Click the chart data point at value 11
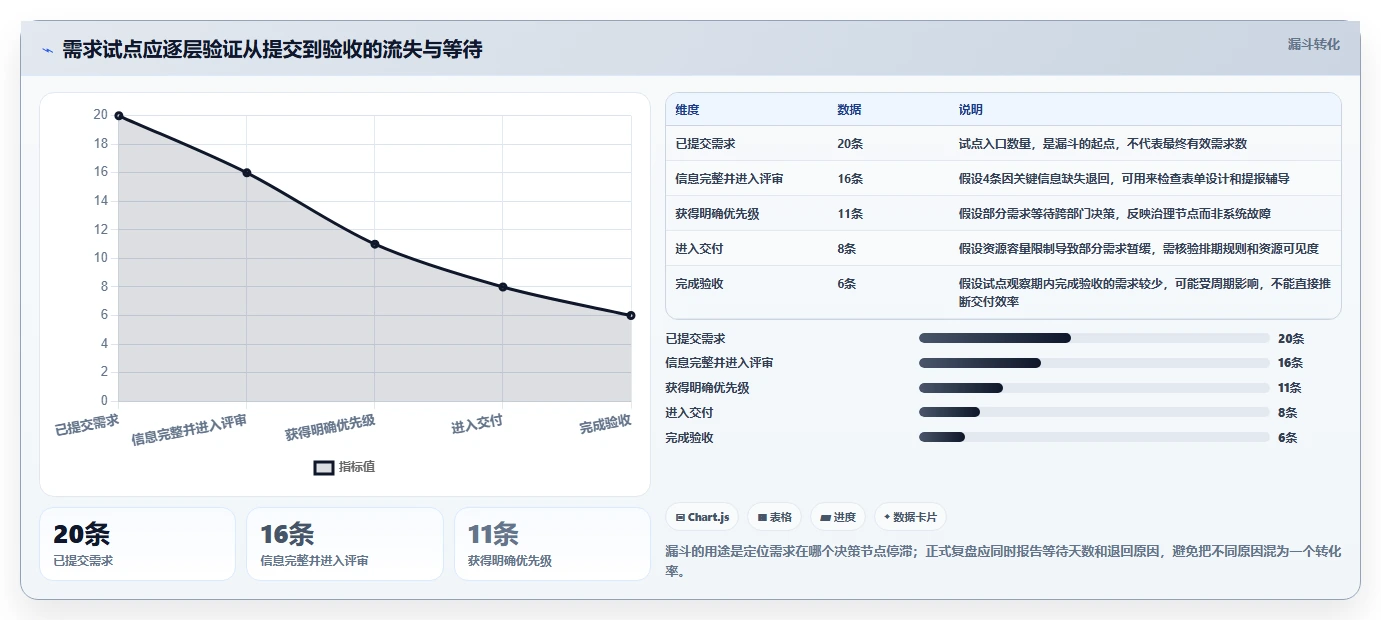Image resolution: width=1381 pixels, height=620 pixels. (x=375, y=244)
